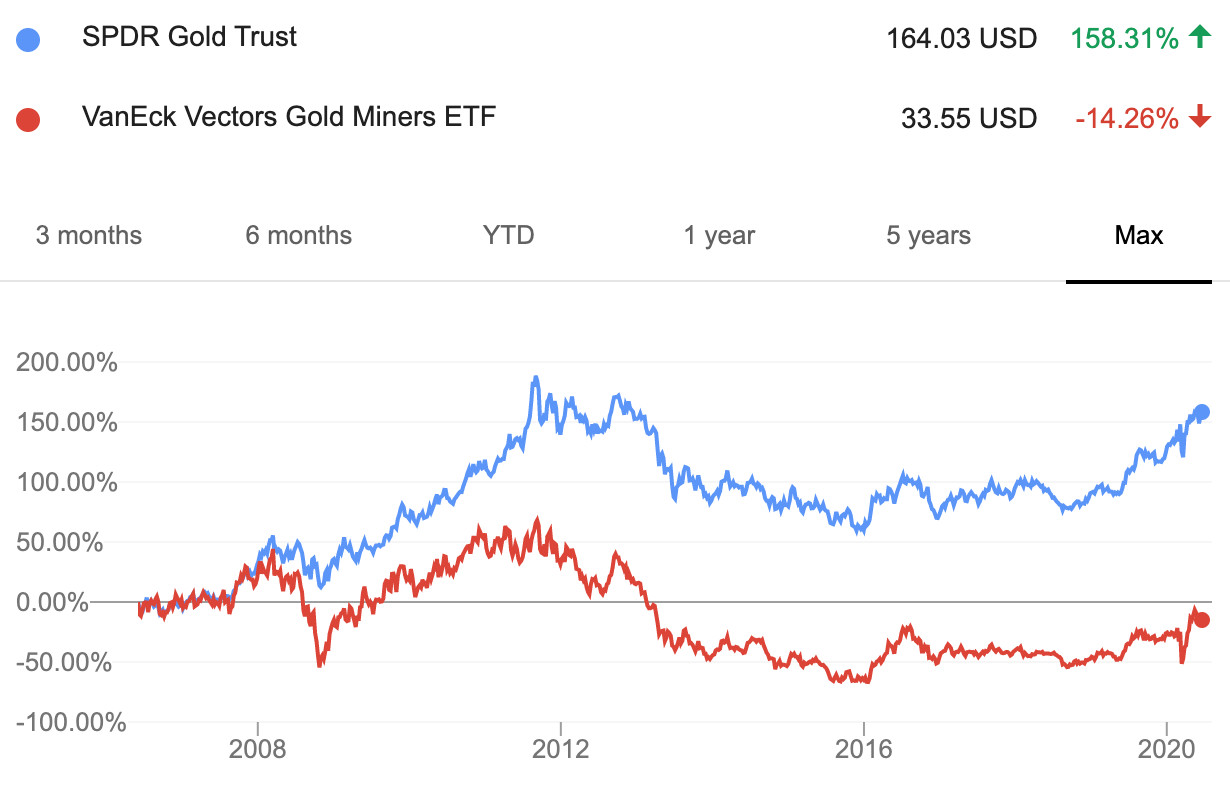Toggle visibility of the VanEck Gold Miners series
1230x786 pixels.
pos(27,118)
